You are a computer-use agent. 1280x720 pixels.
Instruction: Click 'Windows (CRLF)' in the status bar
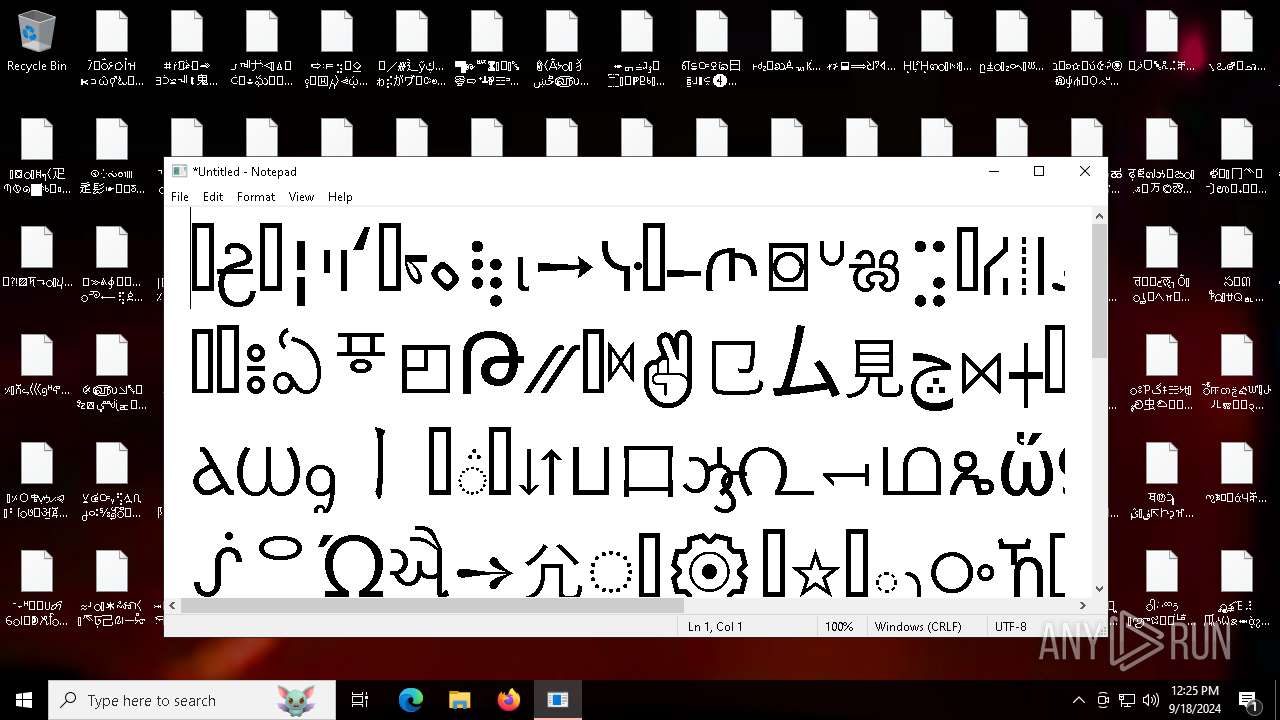tap(918, 627)
